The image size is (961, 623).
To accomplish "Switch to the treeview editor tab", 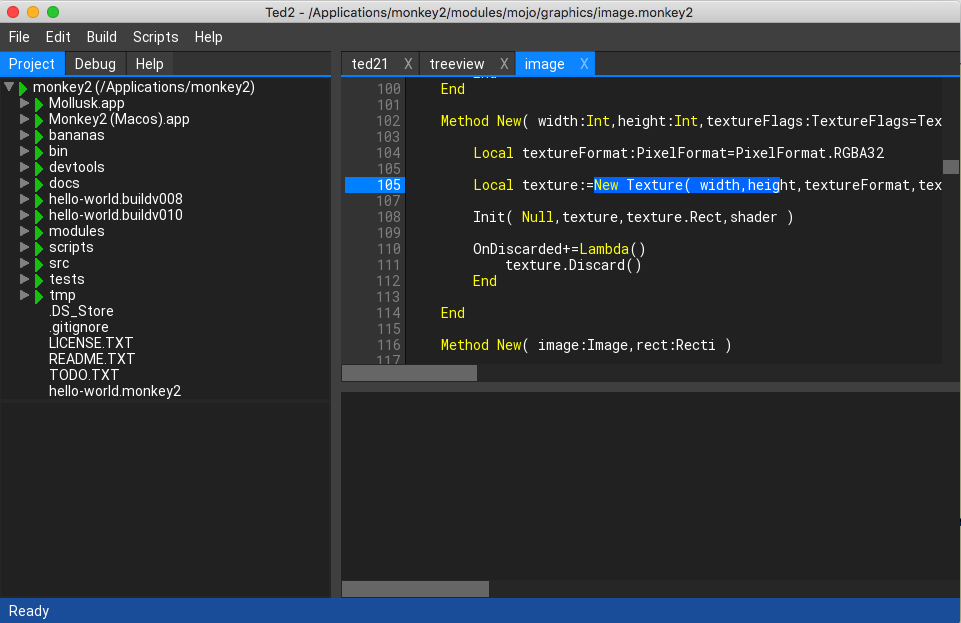I will coord(456,64).
